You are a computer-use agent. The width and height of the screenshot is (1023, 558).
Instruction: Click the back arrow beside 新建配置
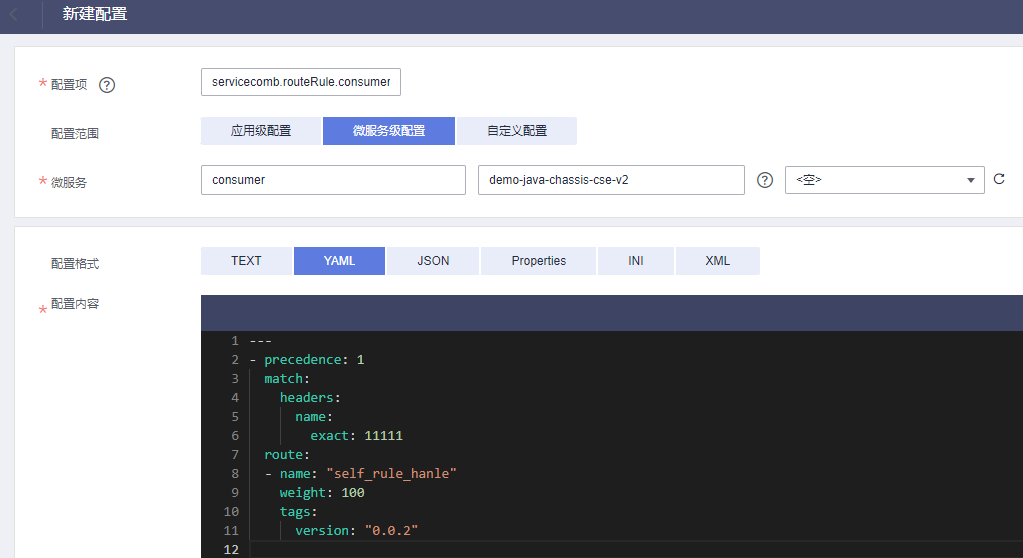[14, 15]
